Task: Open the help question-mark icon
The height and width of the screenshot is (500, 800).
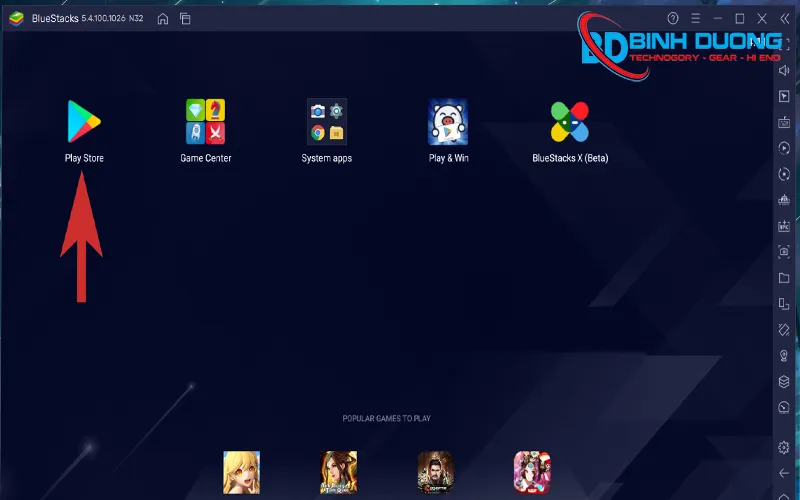Action: [x=673, y=18]
